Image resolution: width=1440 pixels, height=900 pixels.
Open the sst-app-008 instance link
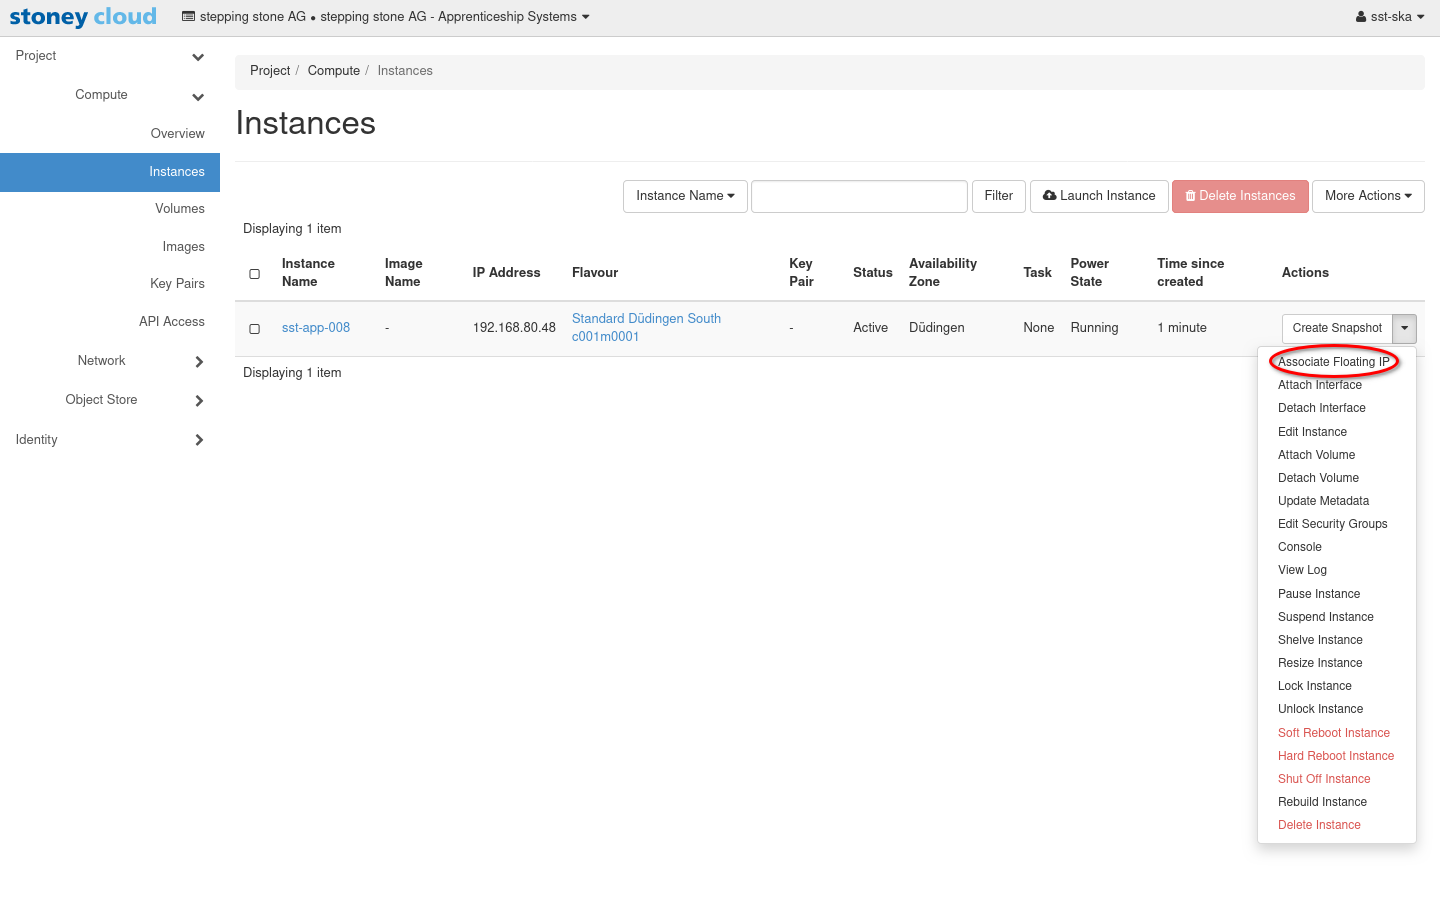pos(316,328)
